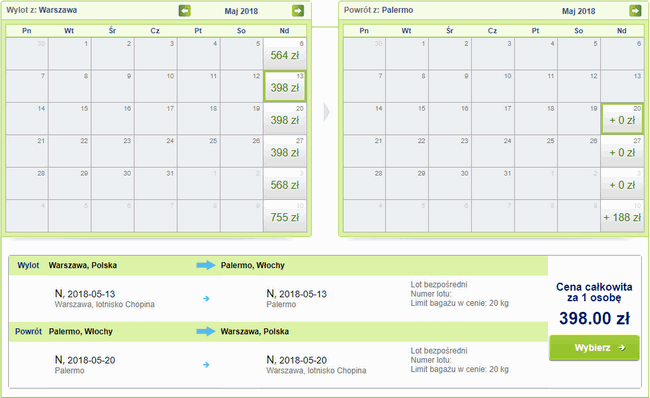Click return 'Lot bezpośredni' text
The image size is (650, 398).
click(439, 351)
